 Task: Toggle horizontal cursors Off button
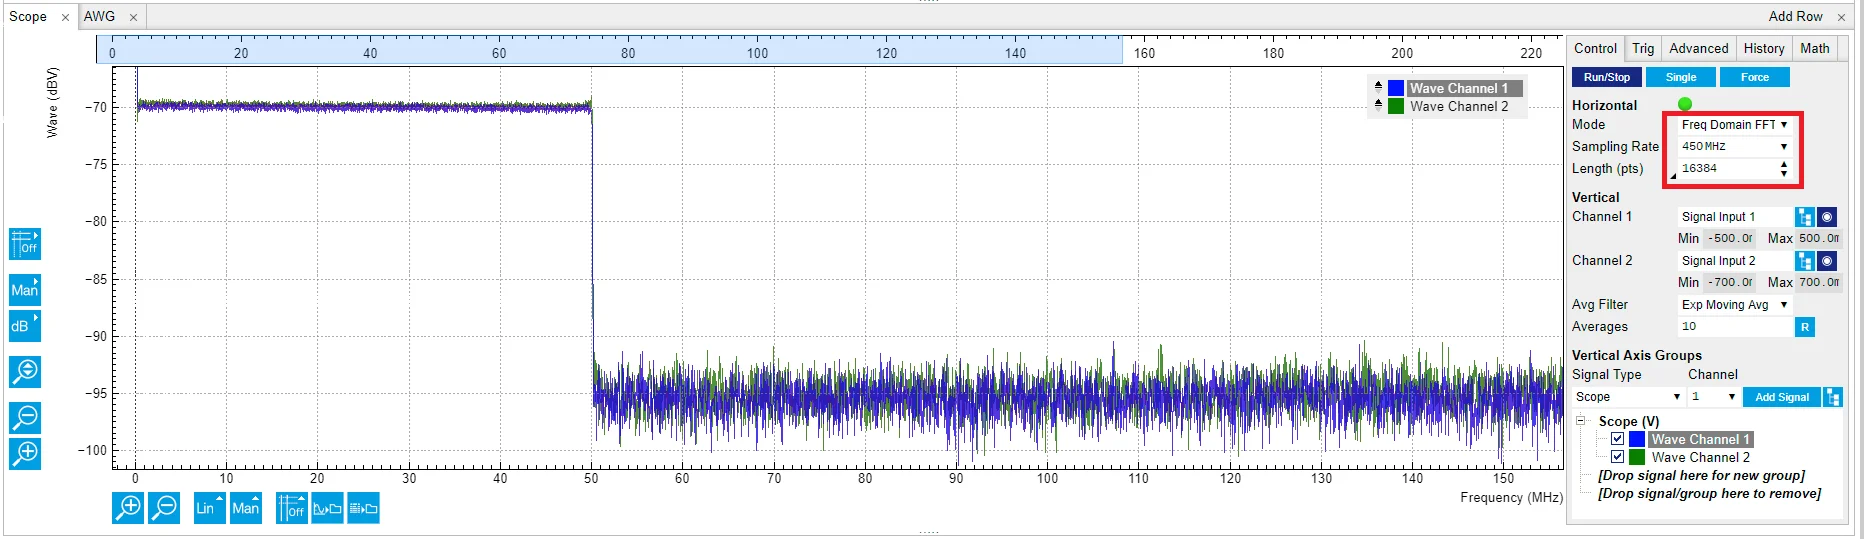291,508
